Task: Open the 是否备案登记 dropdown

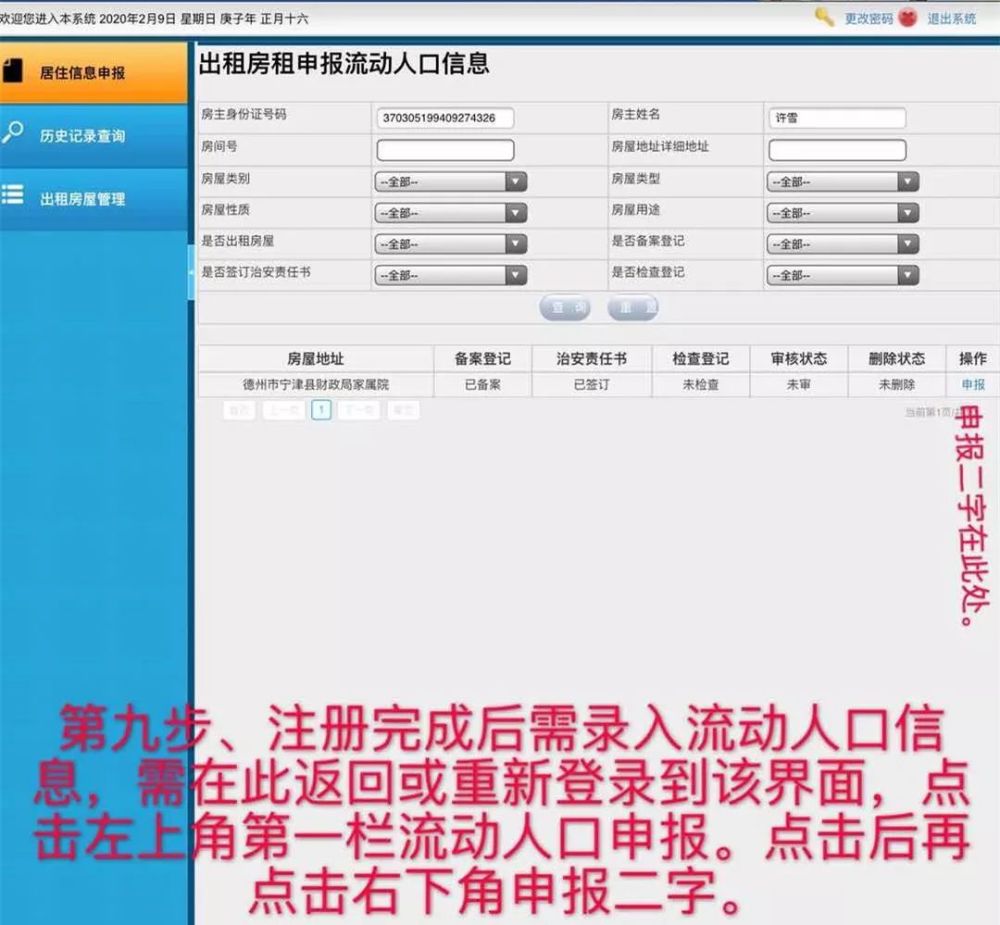Action: [842, 244]
